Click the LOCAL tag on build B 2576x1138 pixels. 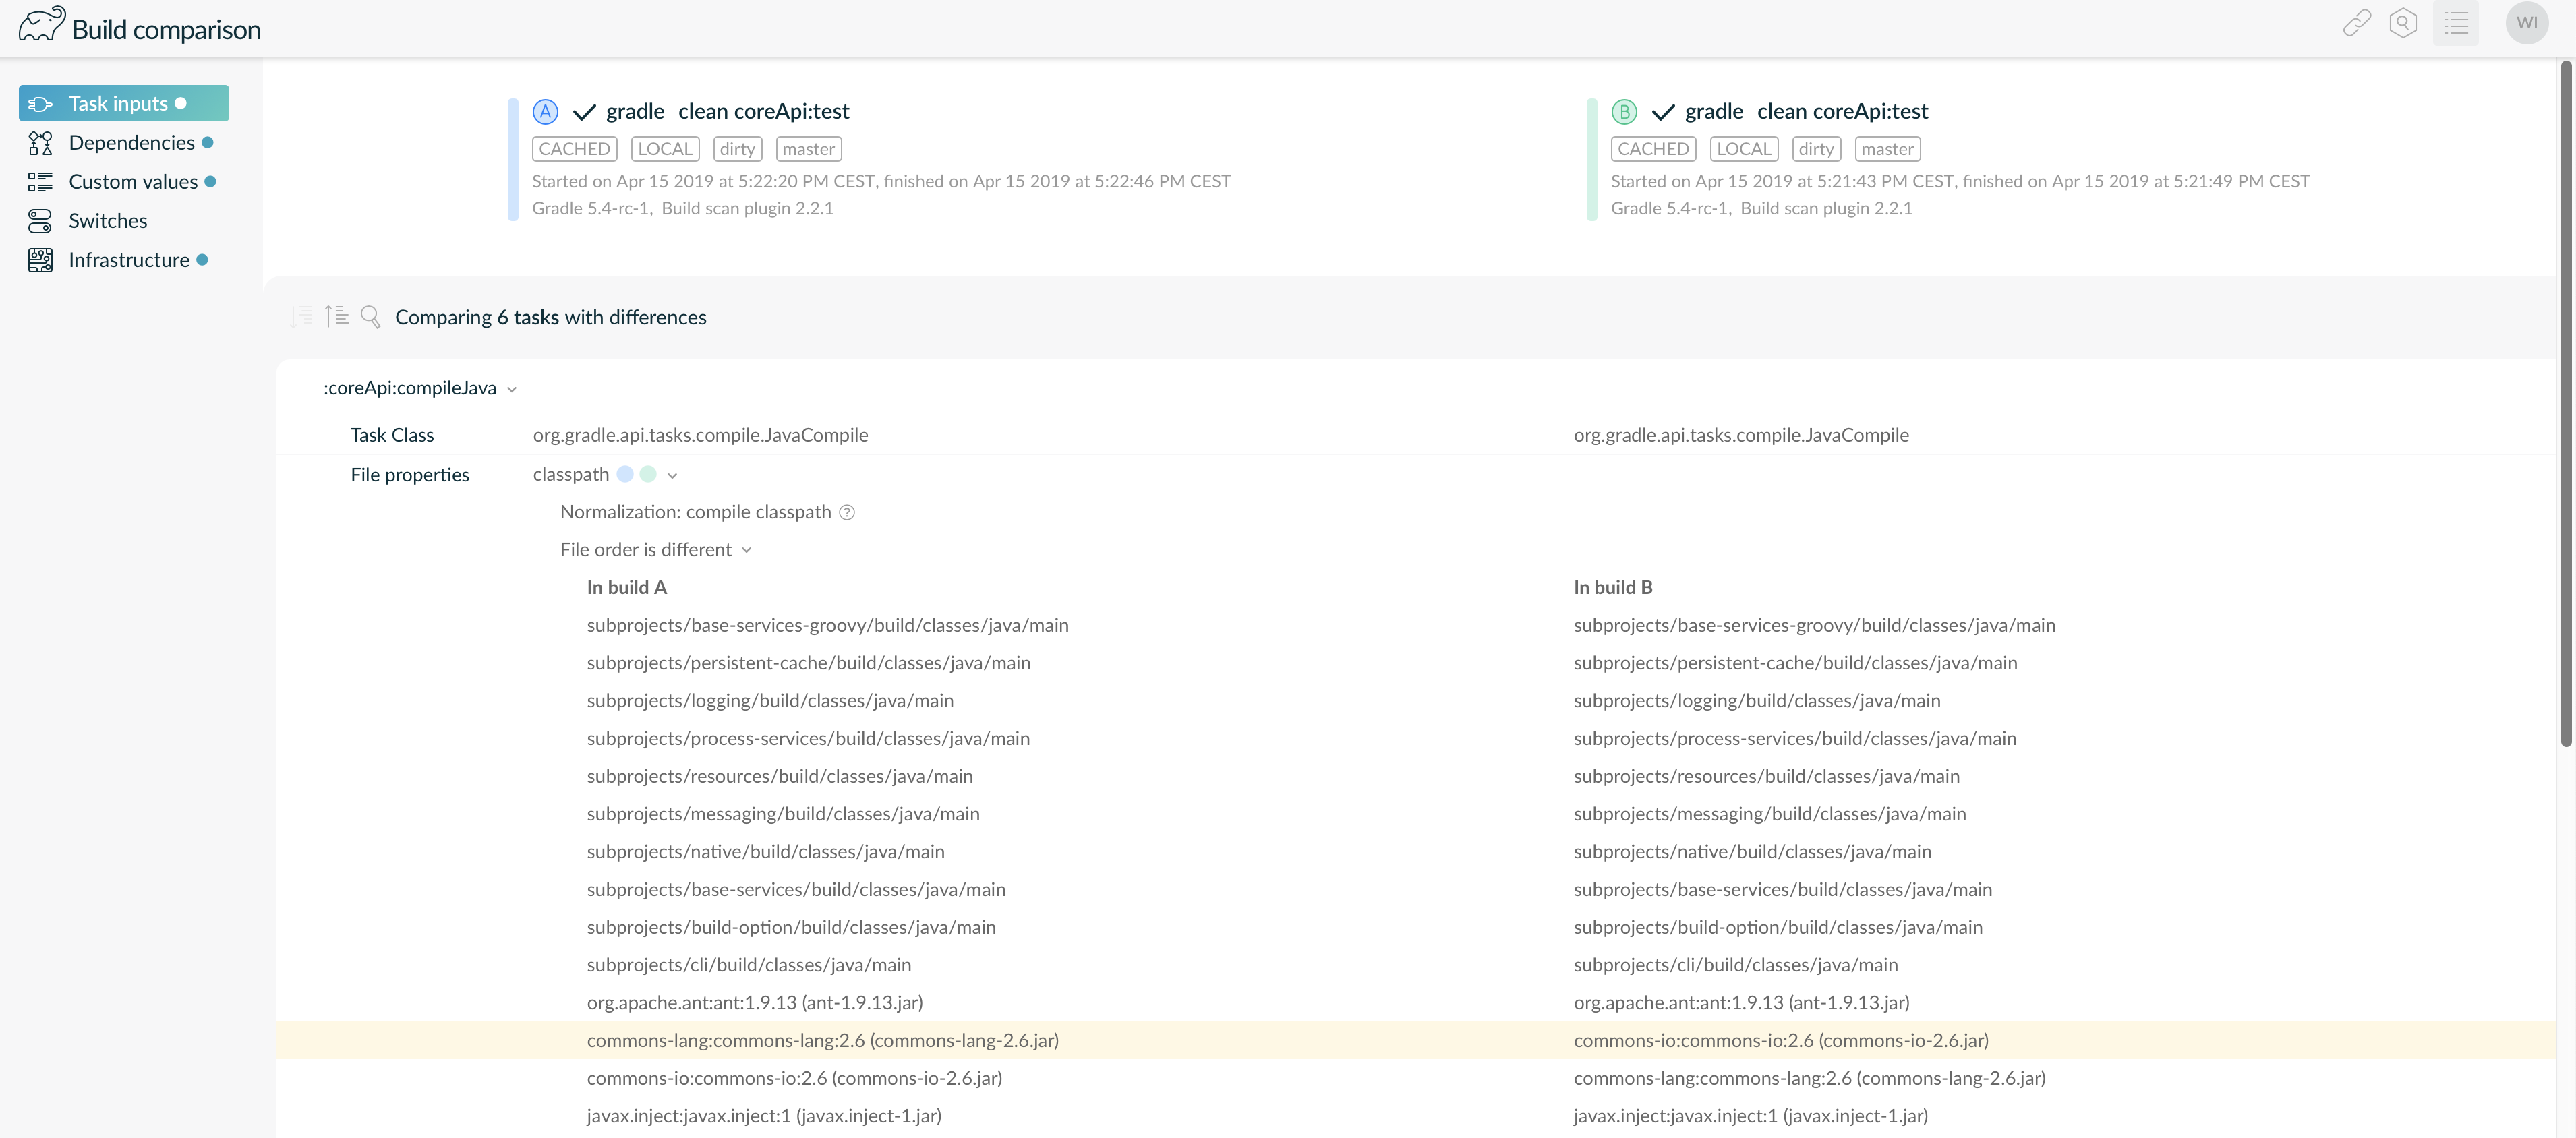tap(1744, 148)
